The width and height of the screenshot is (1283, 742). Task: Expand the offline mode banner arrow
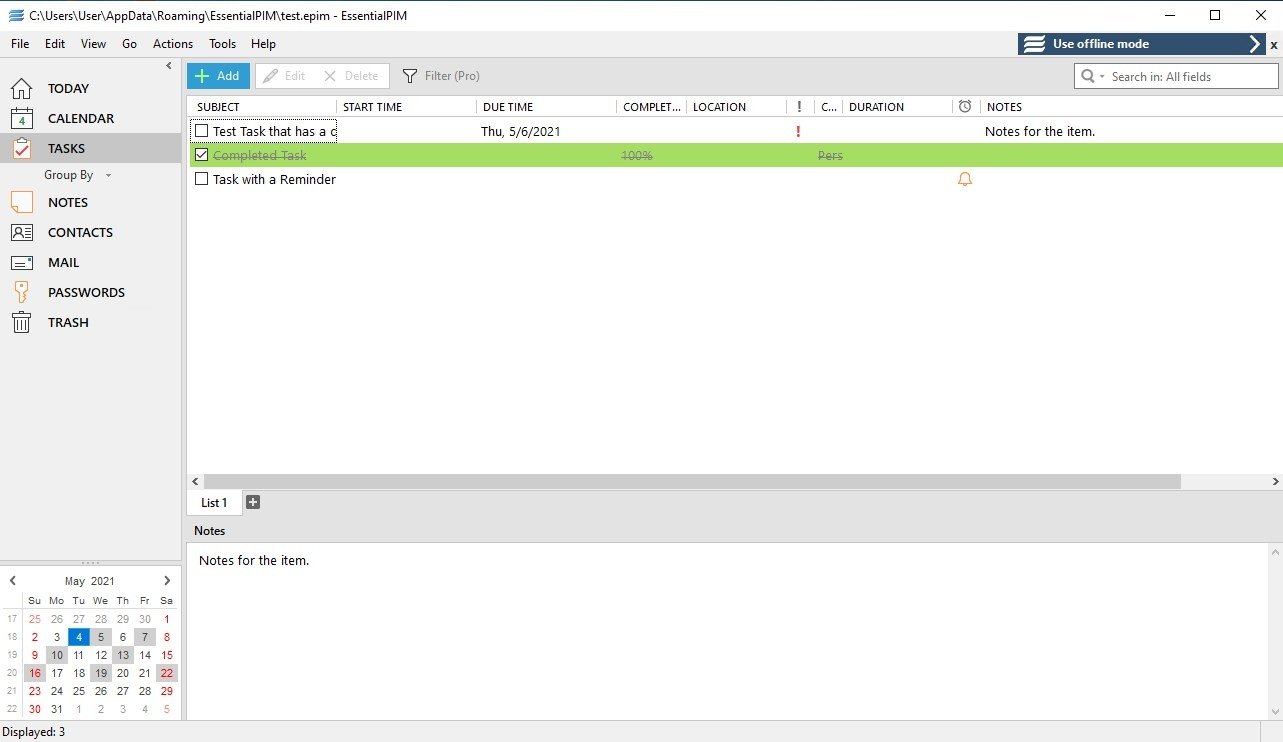point(1256,44)
